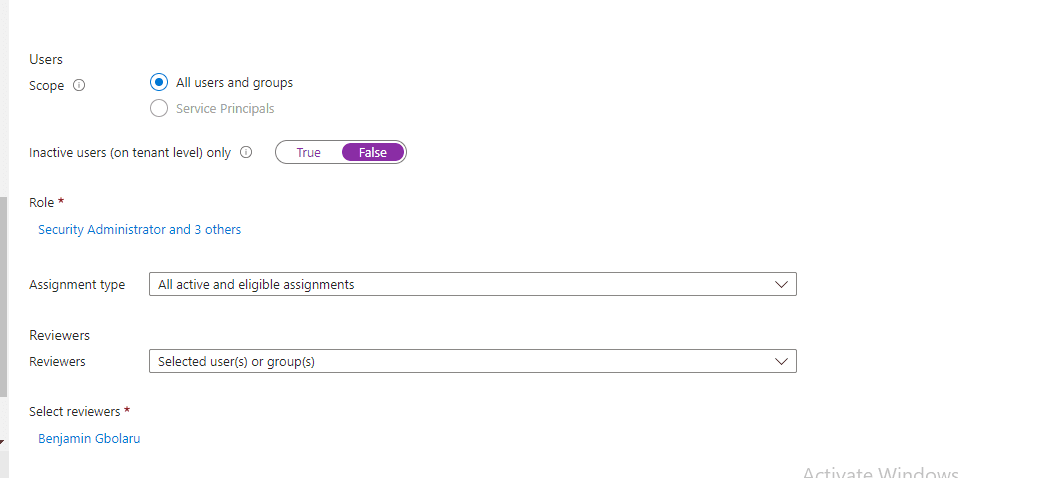Click the Users section heading
The height and width of the screenshot is (478, 1058).
tap(46, 60)
